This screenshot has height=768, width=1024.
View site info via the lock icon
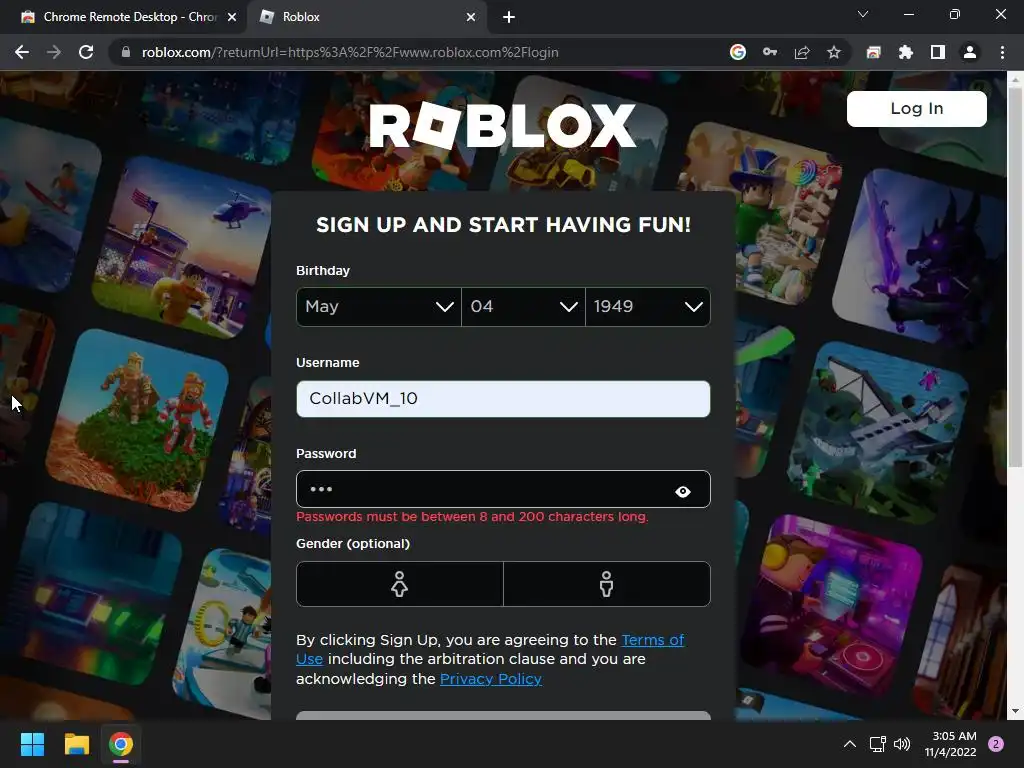click(126, 52)
